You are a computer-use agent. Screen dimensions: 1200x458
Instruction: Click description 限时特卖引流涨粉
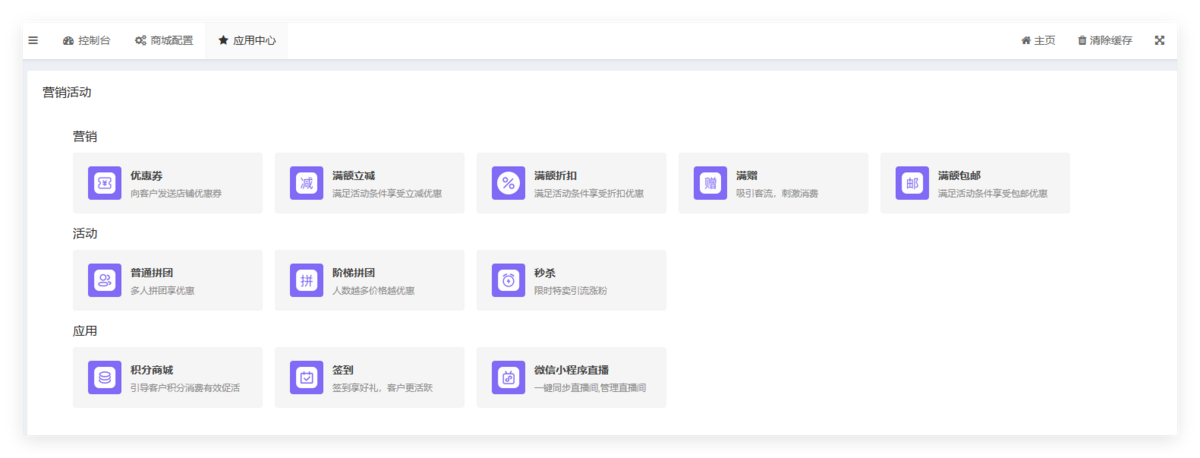(571, 290)
